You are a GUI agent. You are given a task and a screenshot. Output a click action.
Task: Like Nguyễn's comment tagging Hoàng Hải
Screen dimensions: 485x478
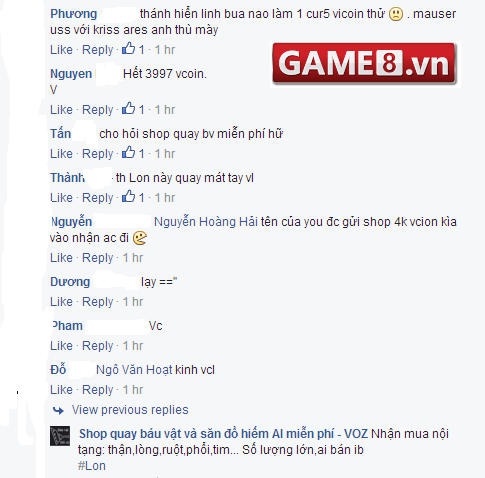pos(61,258)
